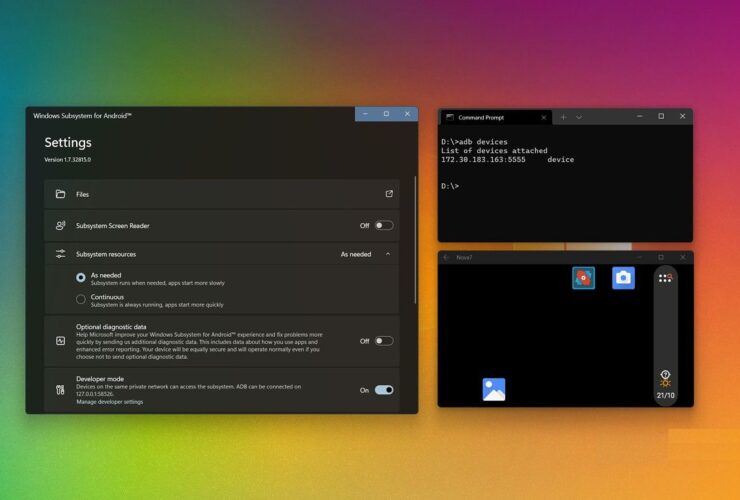Open Manage developer settings link
This screenshot has height=500, width=740.
tap(109, 402)
